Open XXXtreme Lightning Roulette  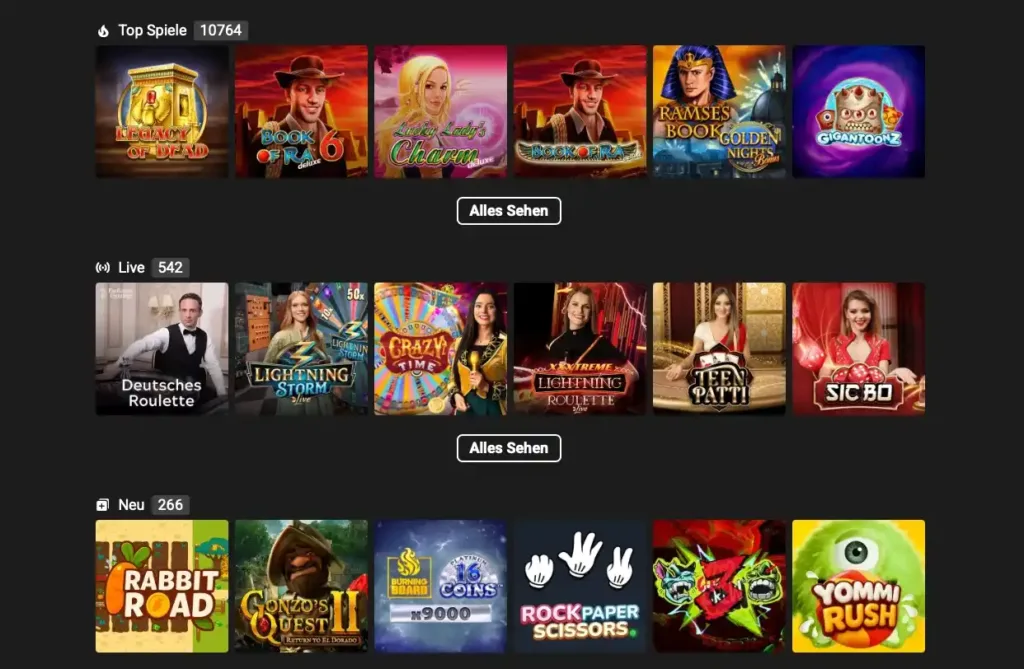tap(580, 349)
